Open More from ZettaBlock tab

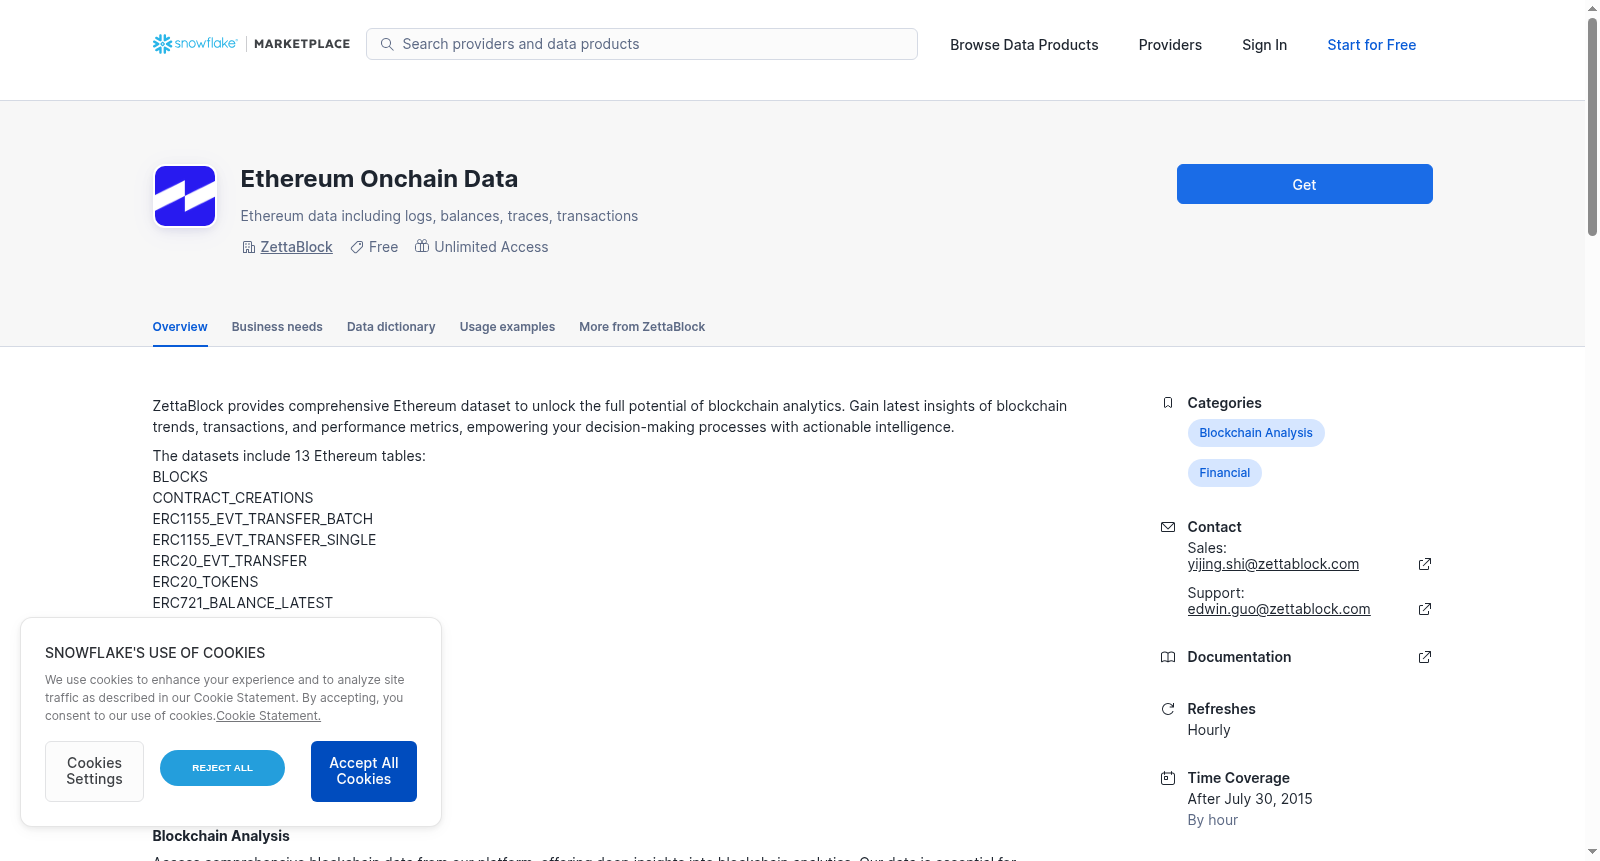coord(642,327)
